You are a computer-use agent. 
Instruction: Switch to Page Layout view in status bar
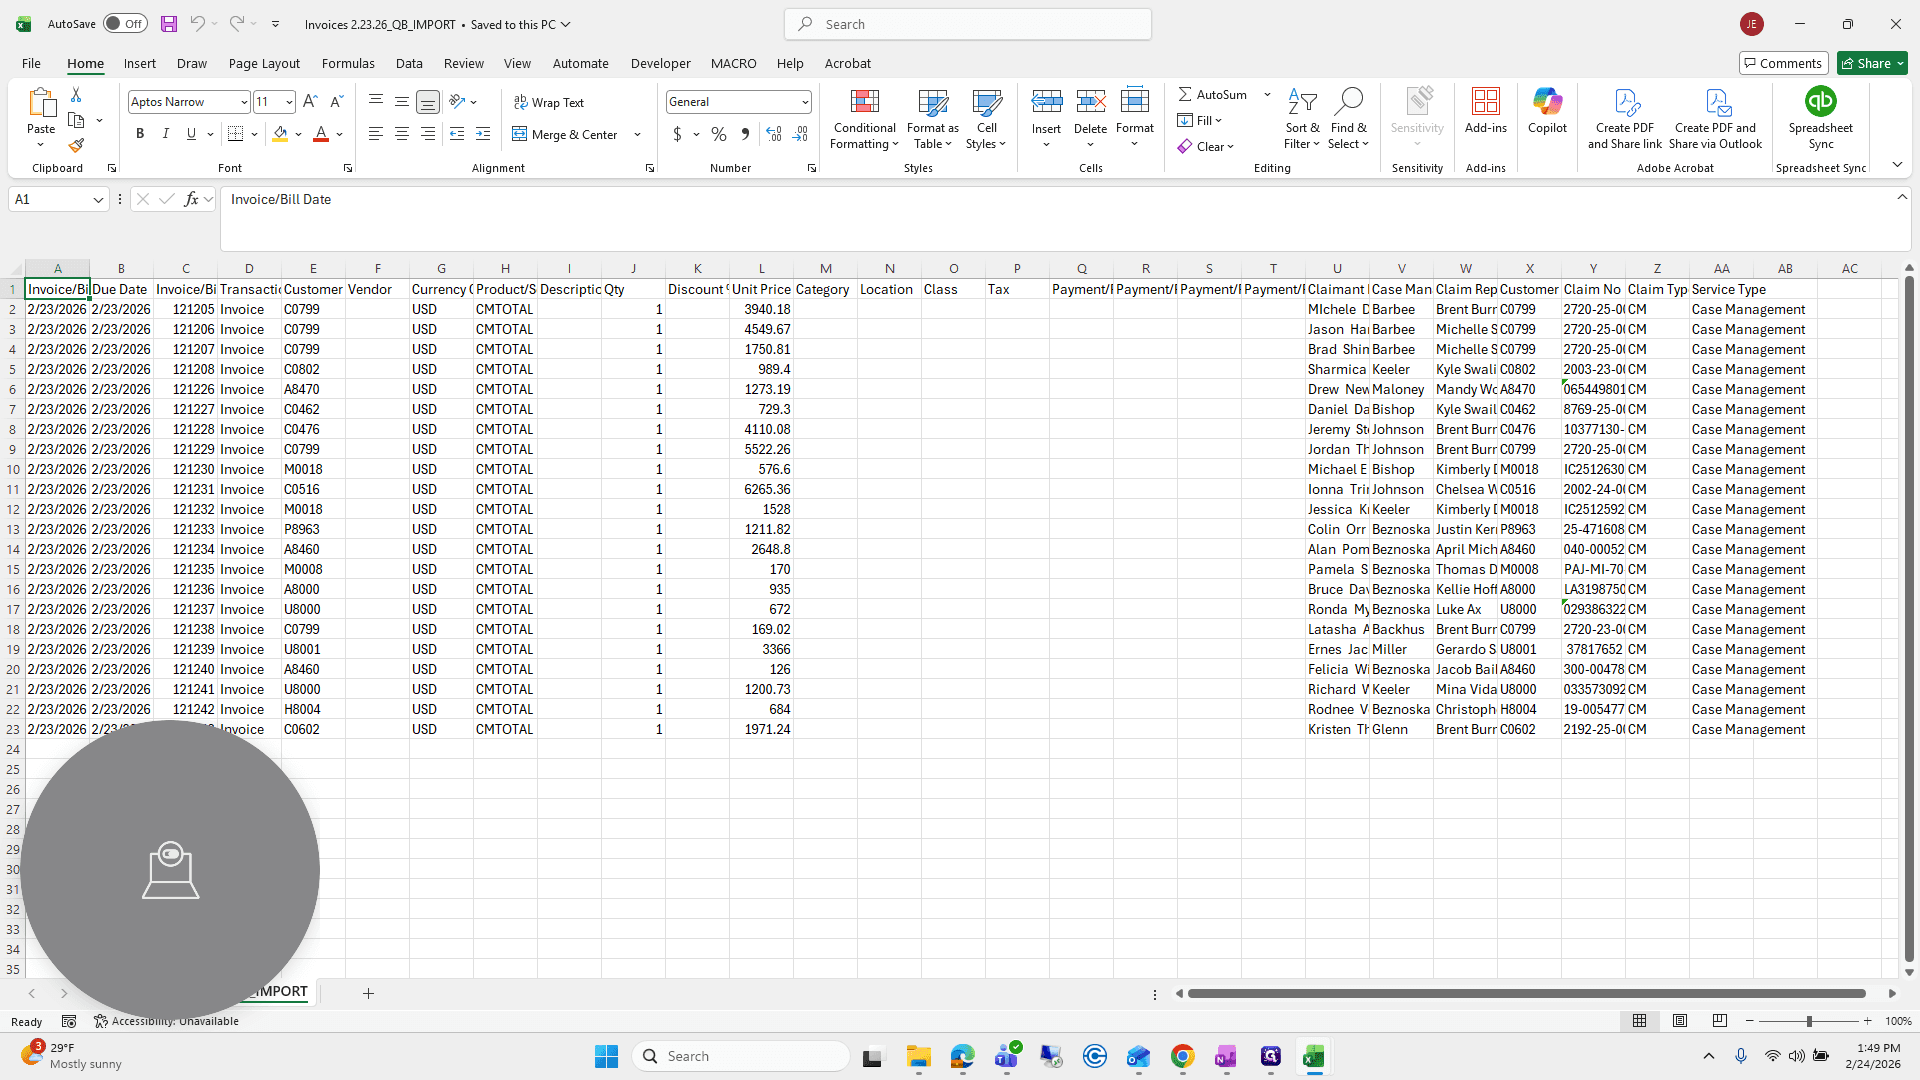(x=1680, y=1021)
